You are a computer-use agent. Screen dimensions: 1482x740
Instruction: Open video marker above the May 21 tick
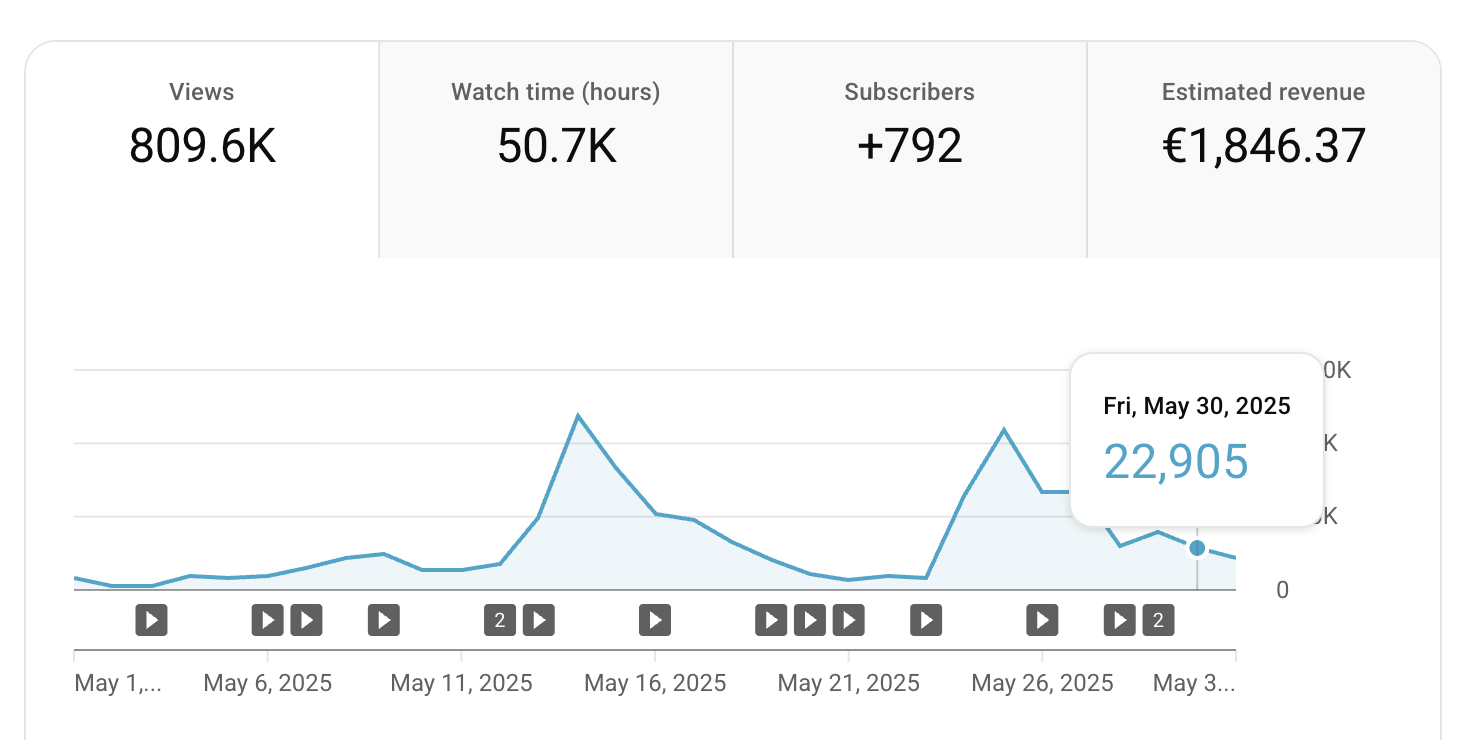click(848, 621)
